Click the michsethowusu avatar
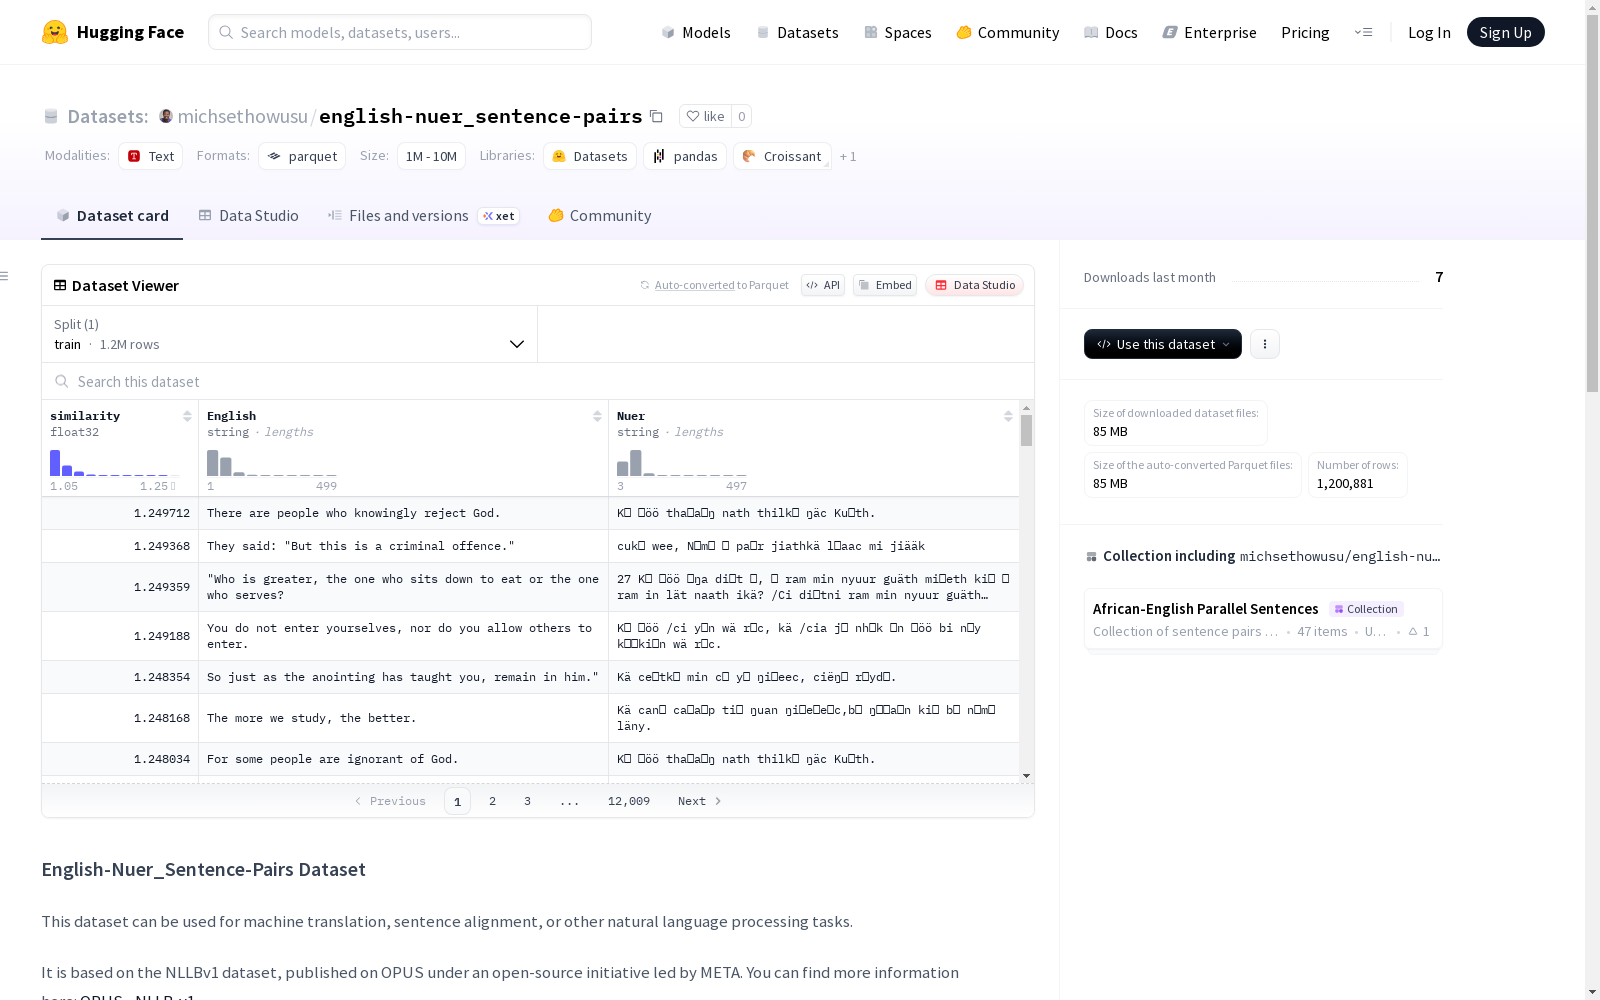This screenshot has height=1000, width=1600. 166,116
